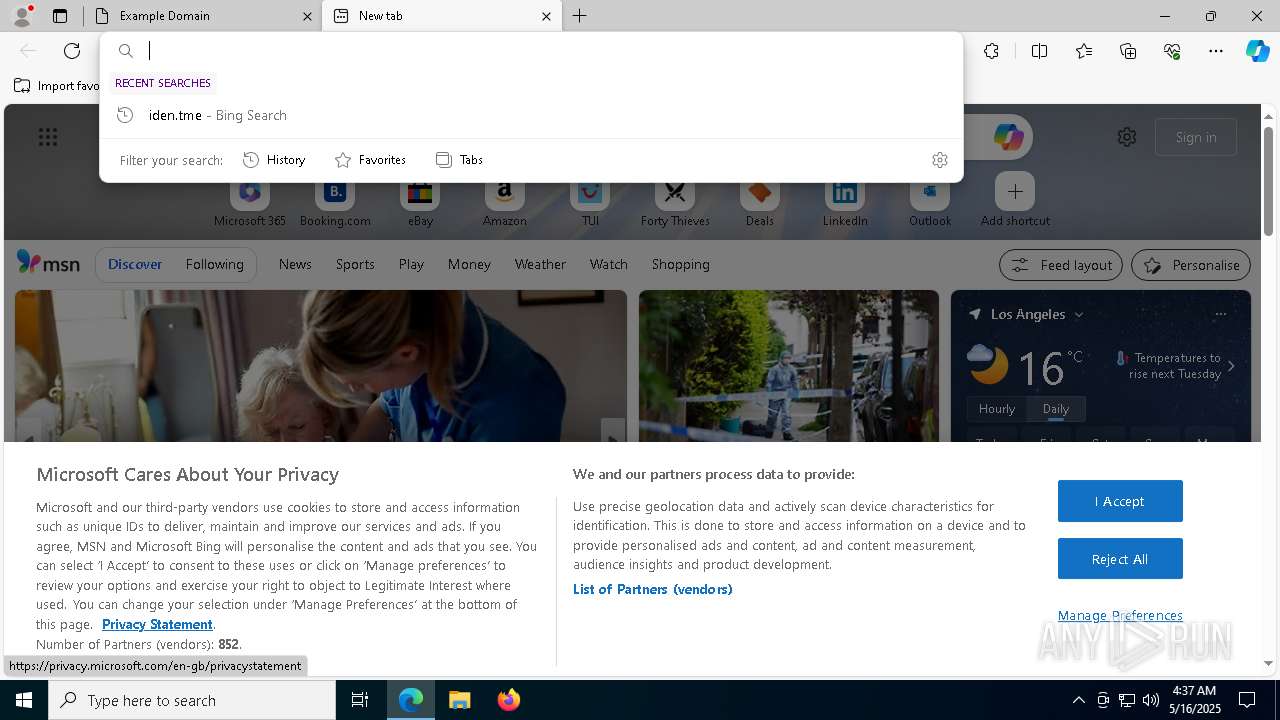Image resolution: width=1280 pixels, height=720 pixels.
Task: Filter search by Tabs
Action: pos(459,160)
